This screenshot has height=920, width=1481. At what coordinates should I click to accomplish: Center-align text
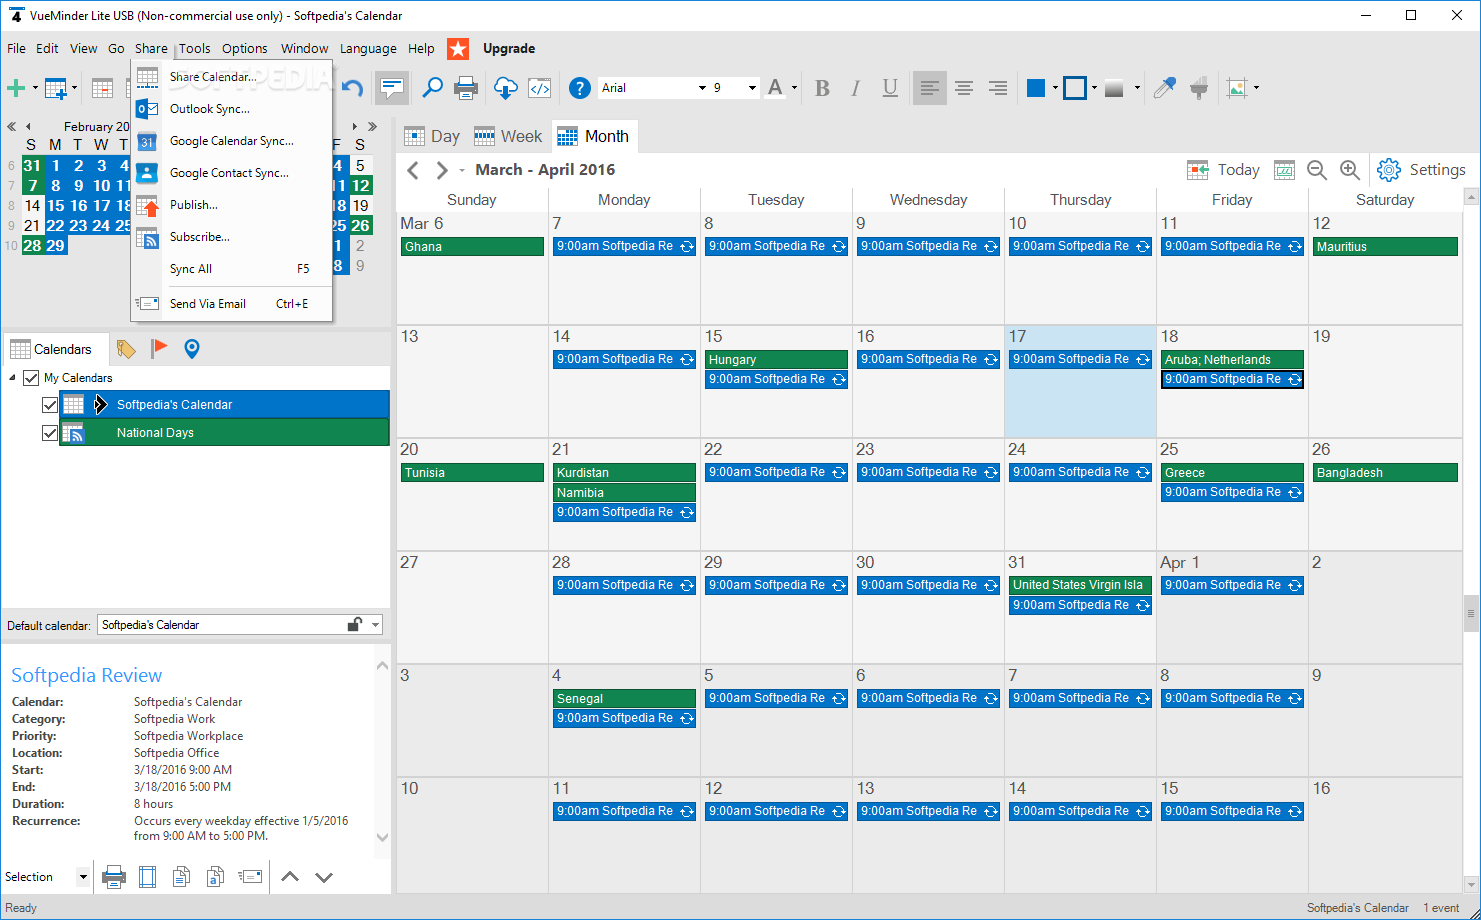pyautogui.click(x=964, y=88)
